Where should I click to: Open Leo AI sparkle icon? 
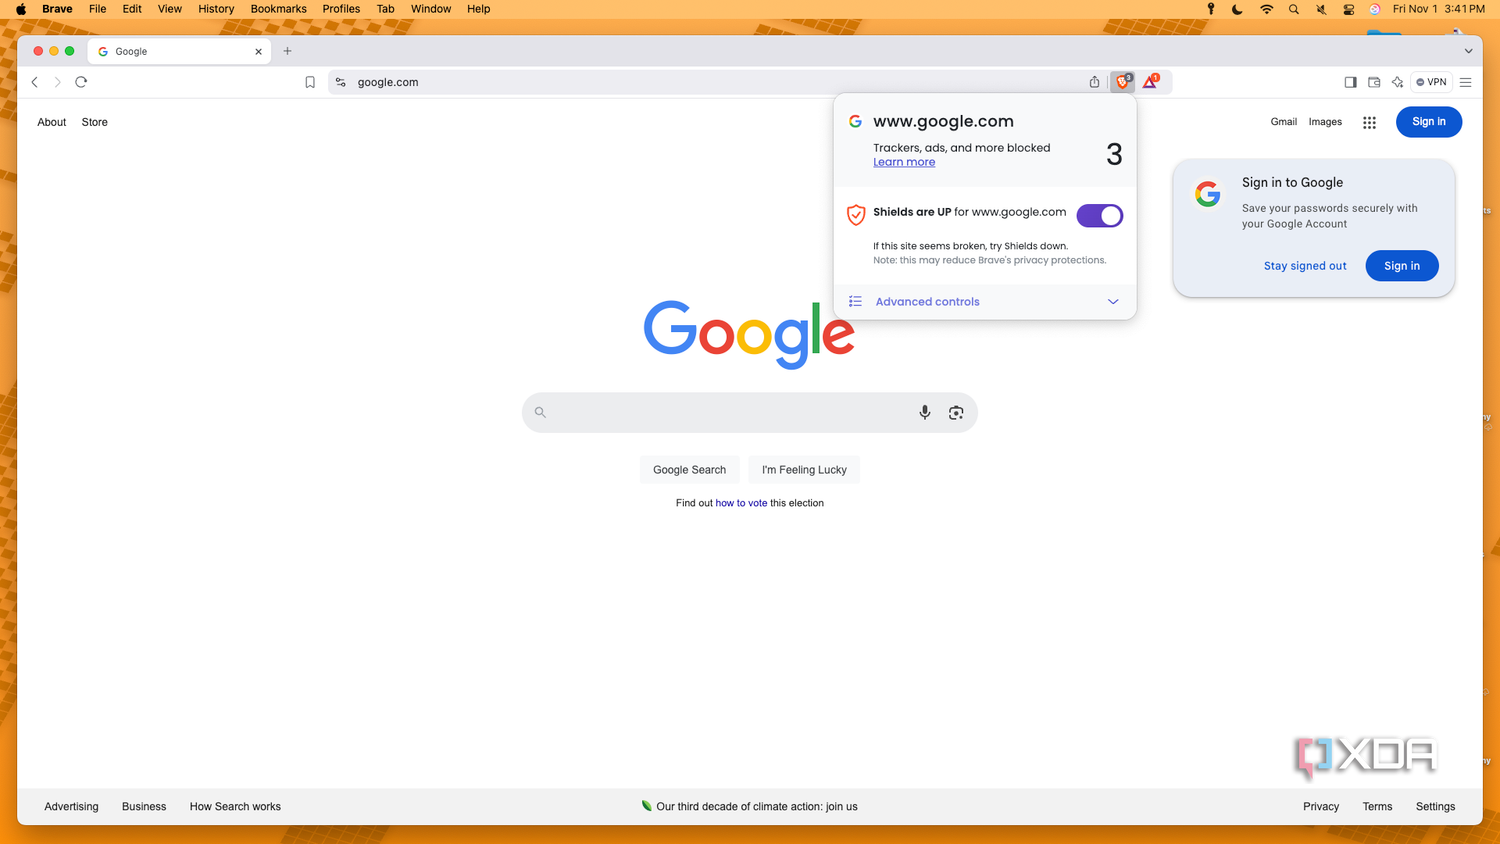click(x=1397, y=82)
